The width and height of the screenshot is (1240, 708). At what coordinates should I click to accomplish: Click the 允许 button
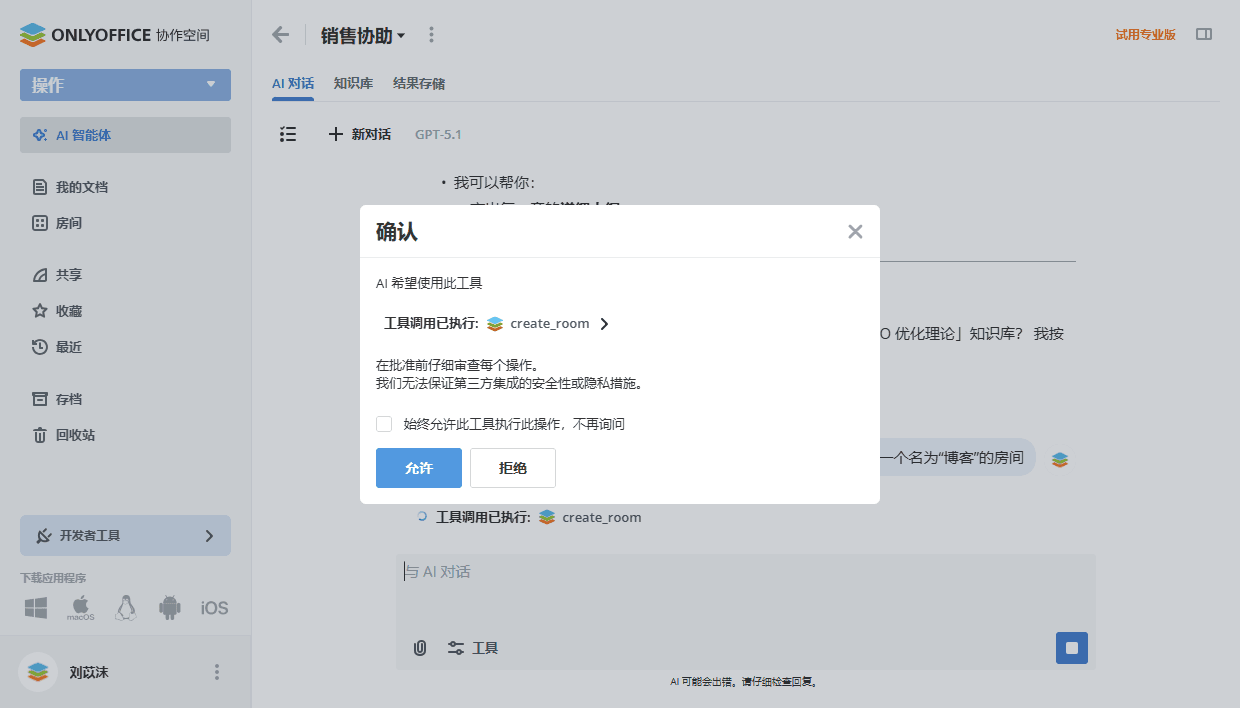click(419, 468)
